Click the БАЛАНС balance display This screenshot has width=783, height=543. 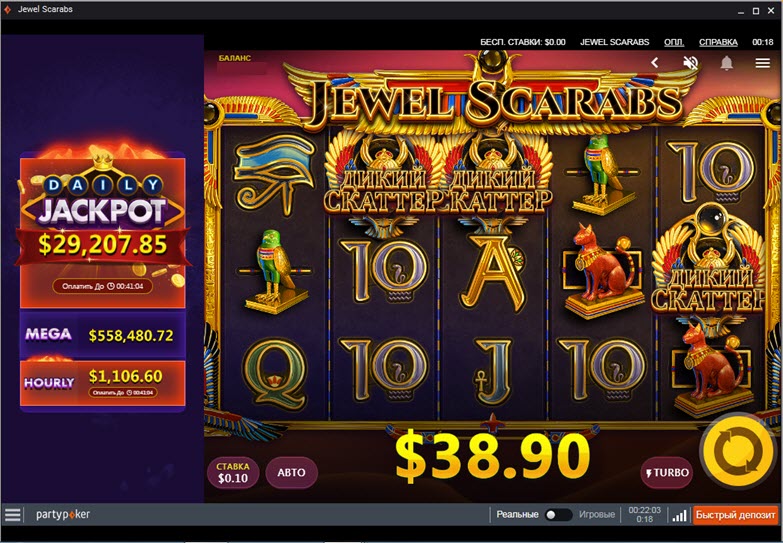(x=241, y=65)
